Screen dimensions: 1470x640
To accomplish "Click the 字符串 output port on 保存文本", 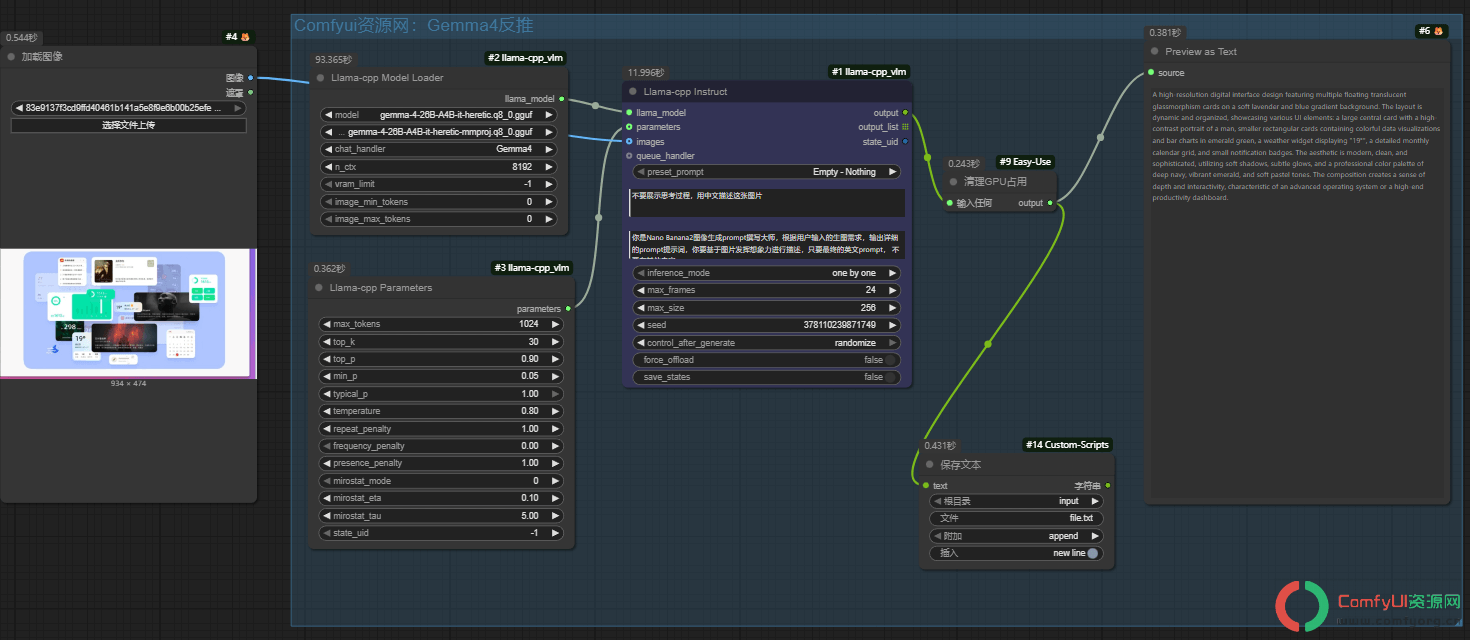I will click(x=1106, y=485).
